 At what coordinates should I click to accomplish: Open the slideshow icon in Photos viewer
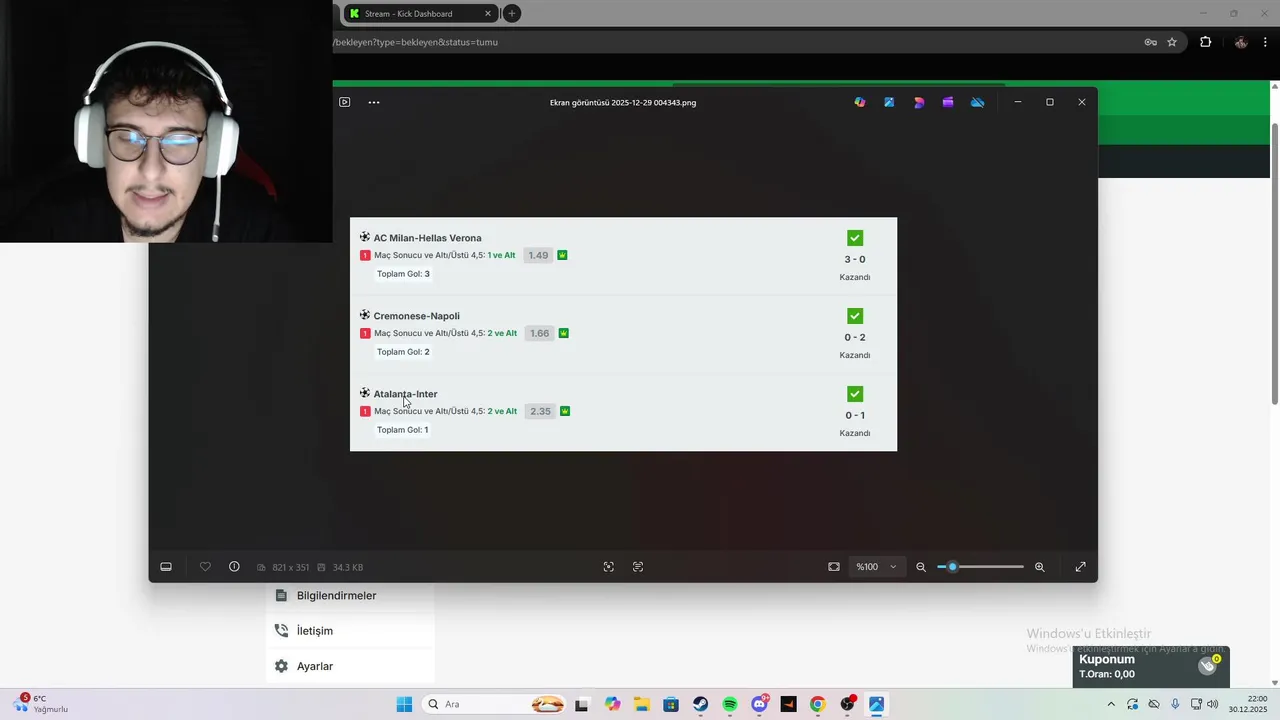tap(344, 102)
